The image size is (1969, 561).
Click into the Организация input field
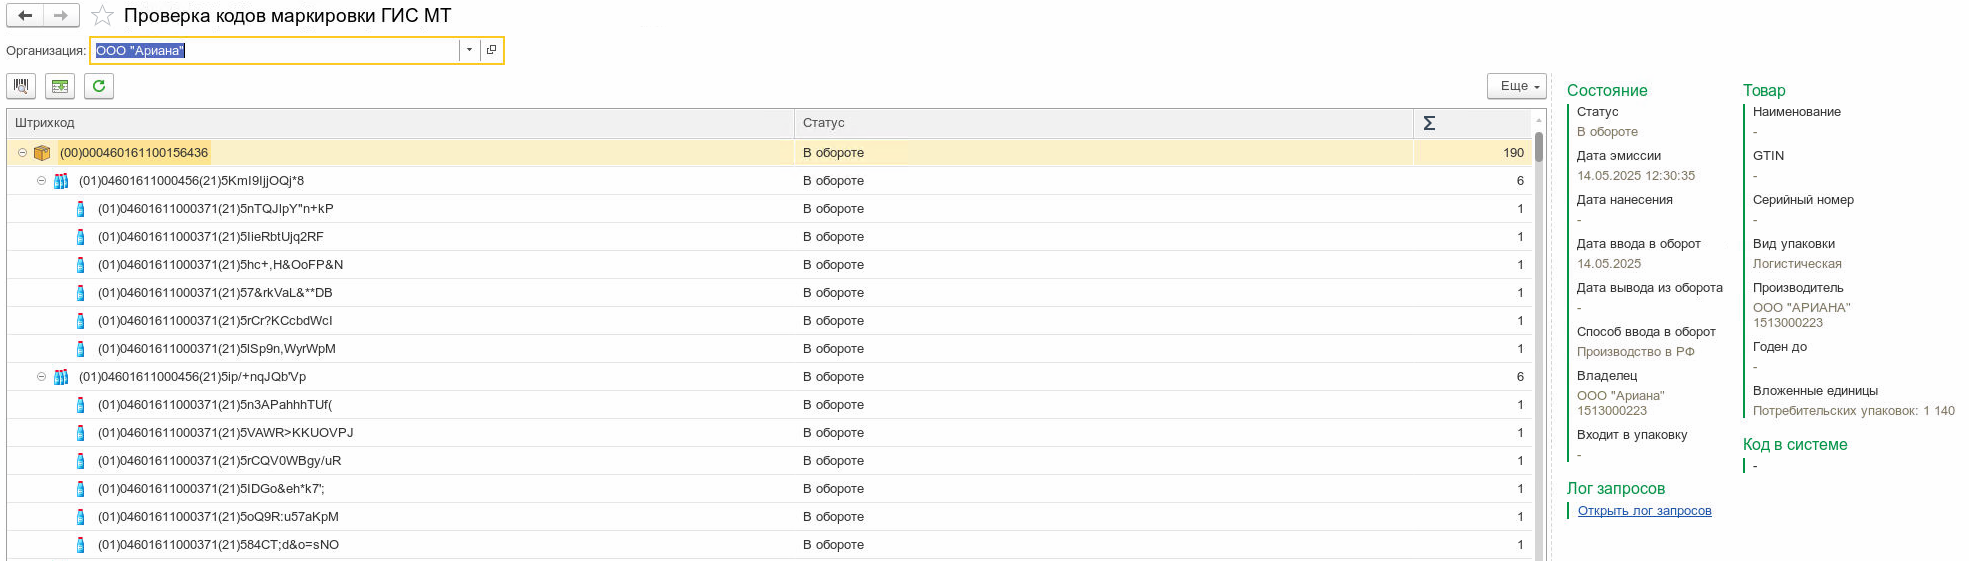(300, 50)
